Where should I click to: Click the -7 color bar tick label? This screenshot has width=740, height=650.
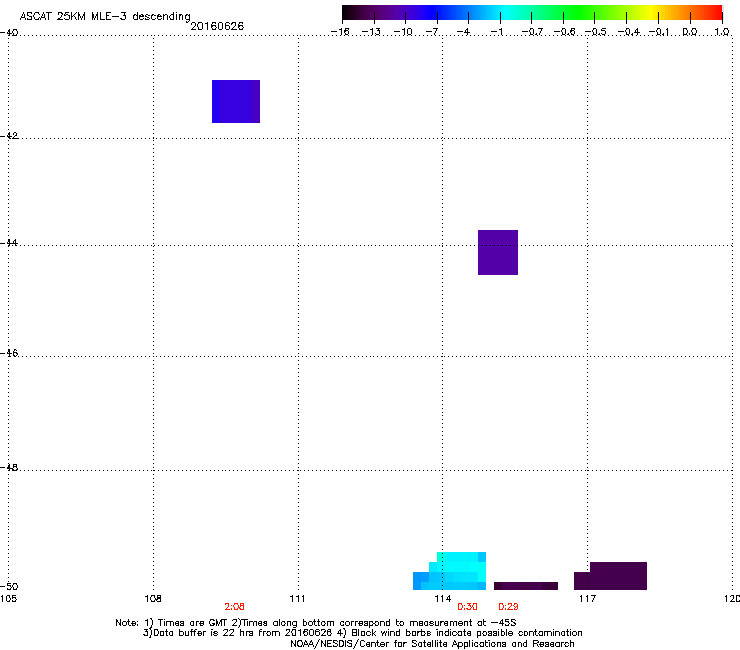click(434, 32)
